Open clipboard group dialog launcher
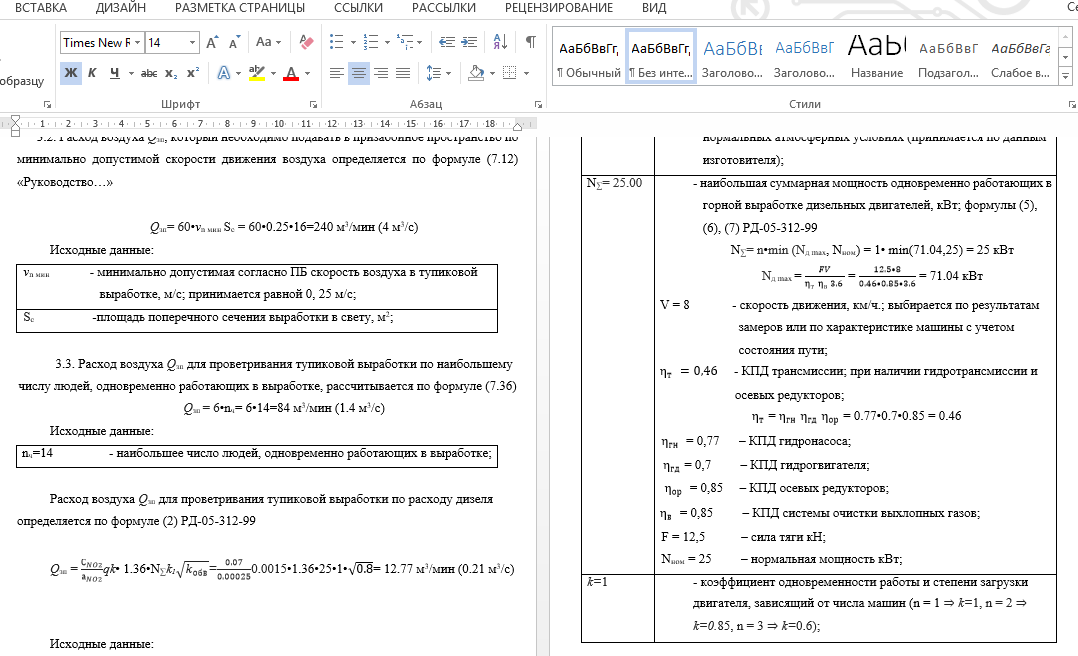 (47, 105)
